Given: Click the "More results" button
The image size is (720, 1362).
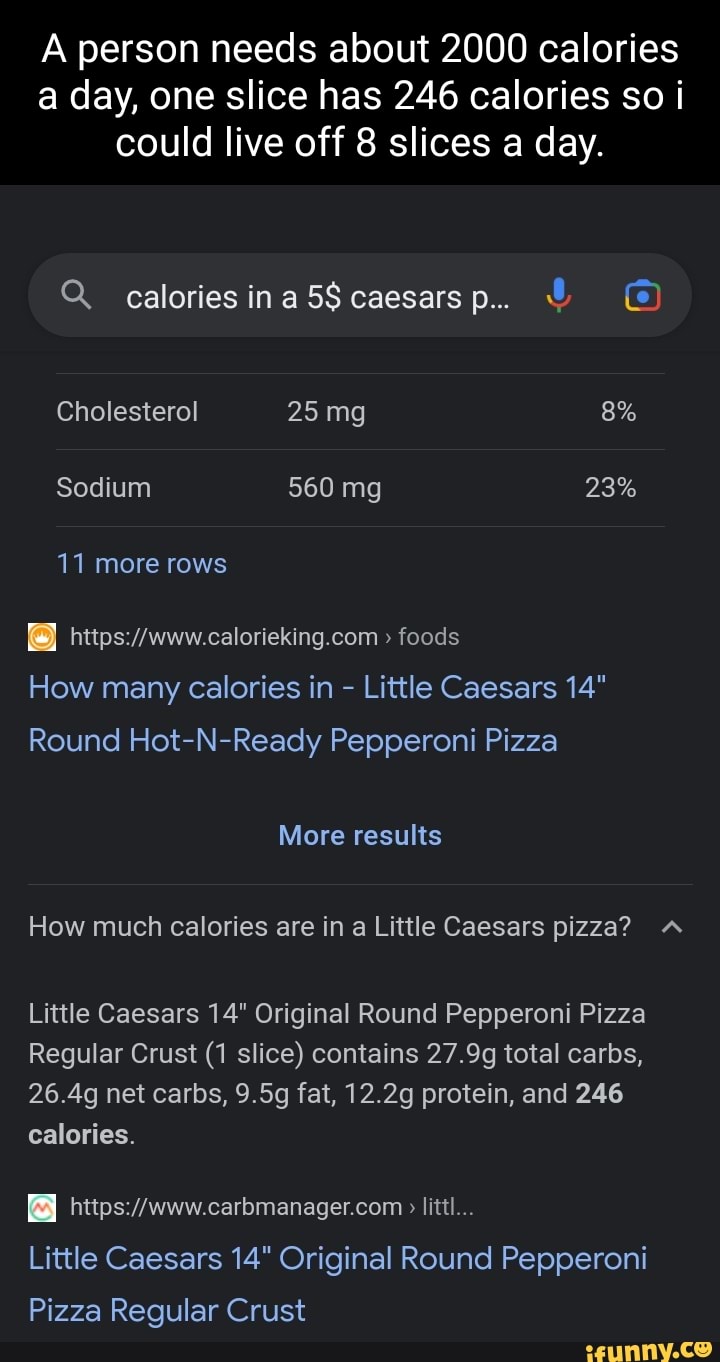Looking at the screenshot, I should (360, 836).
